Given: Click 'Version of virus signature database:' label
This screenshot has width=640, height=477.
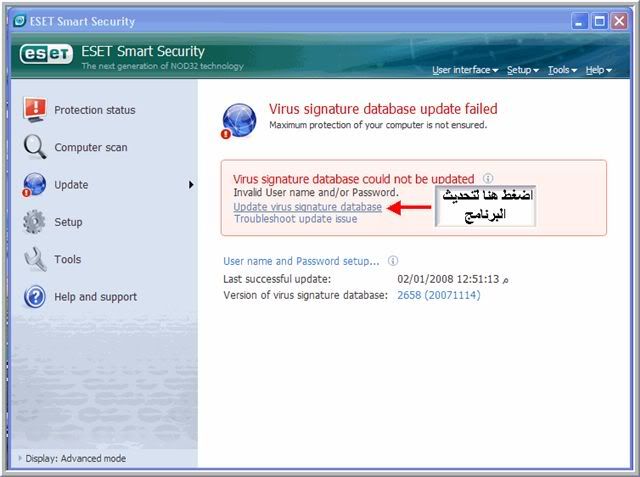Looking at the screenshot, I should (x=305, y=295).
